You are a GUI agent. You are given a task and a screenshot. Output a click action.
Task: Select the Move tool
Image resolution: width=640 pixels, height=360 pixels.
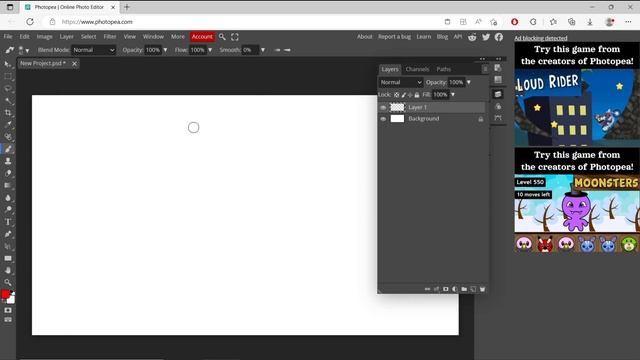8,64
